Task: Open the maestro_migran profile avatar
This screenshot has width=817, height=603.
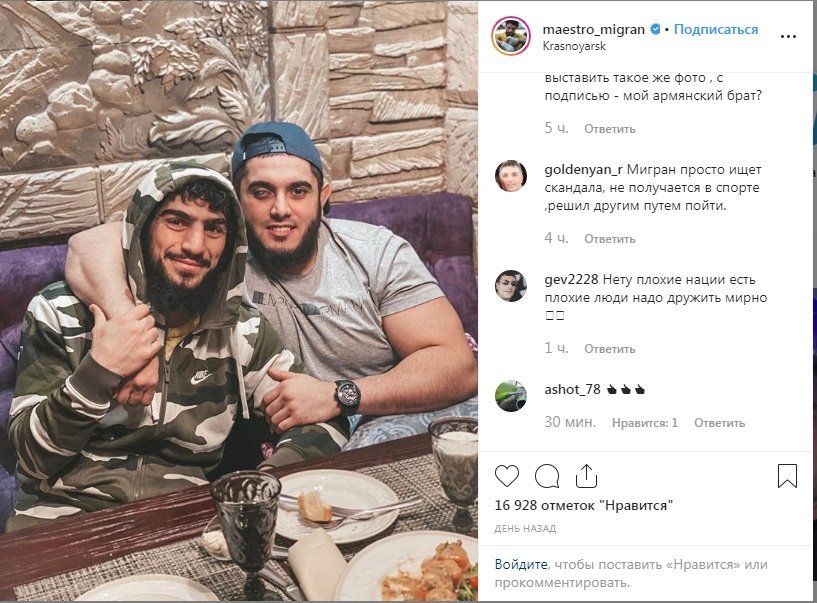Action: (x=511, y=36)
